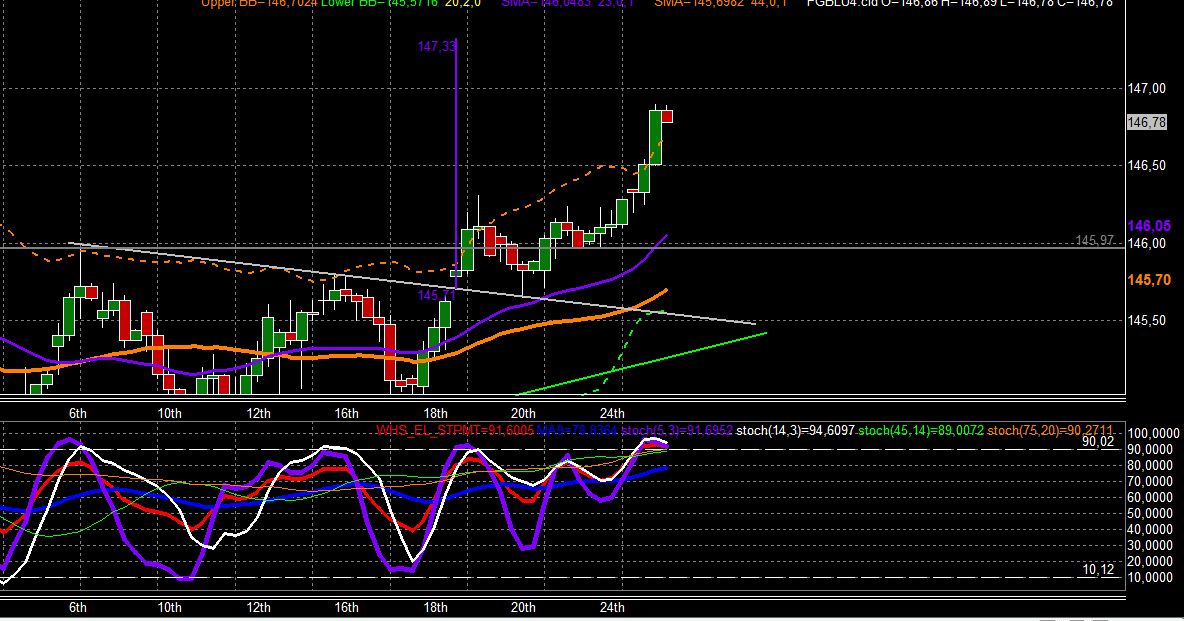Screen dimensions: 1184x621
Task: Select the purple 147,33 spike label
Action: point(436,47)
